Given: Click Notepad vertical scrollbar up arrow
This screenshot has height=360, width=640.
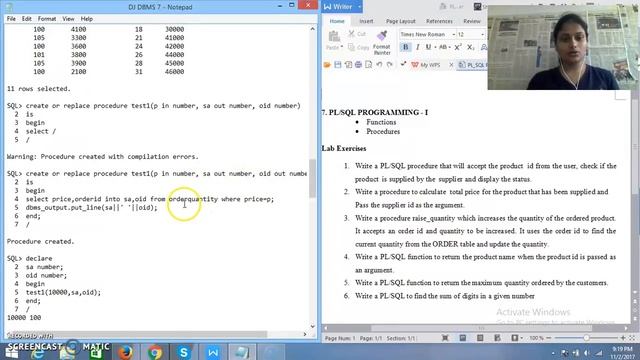Looking at the screenshot, I should [313, 29].
